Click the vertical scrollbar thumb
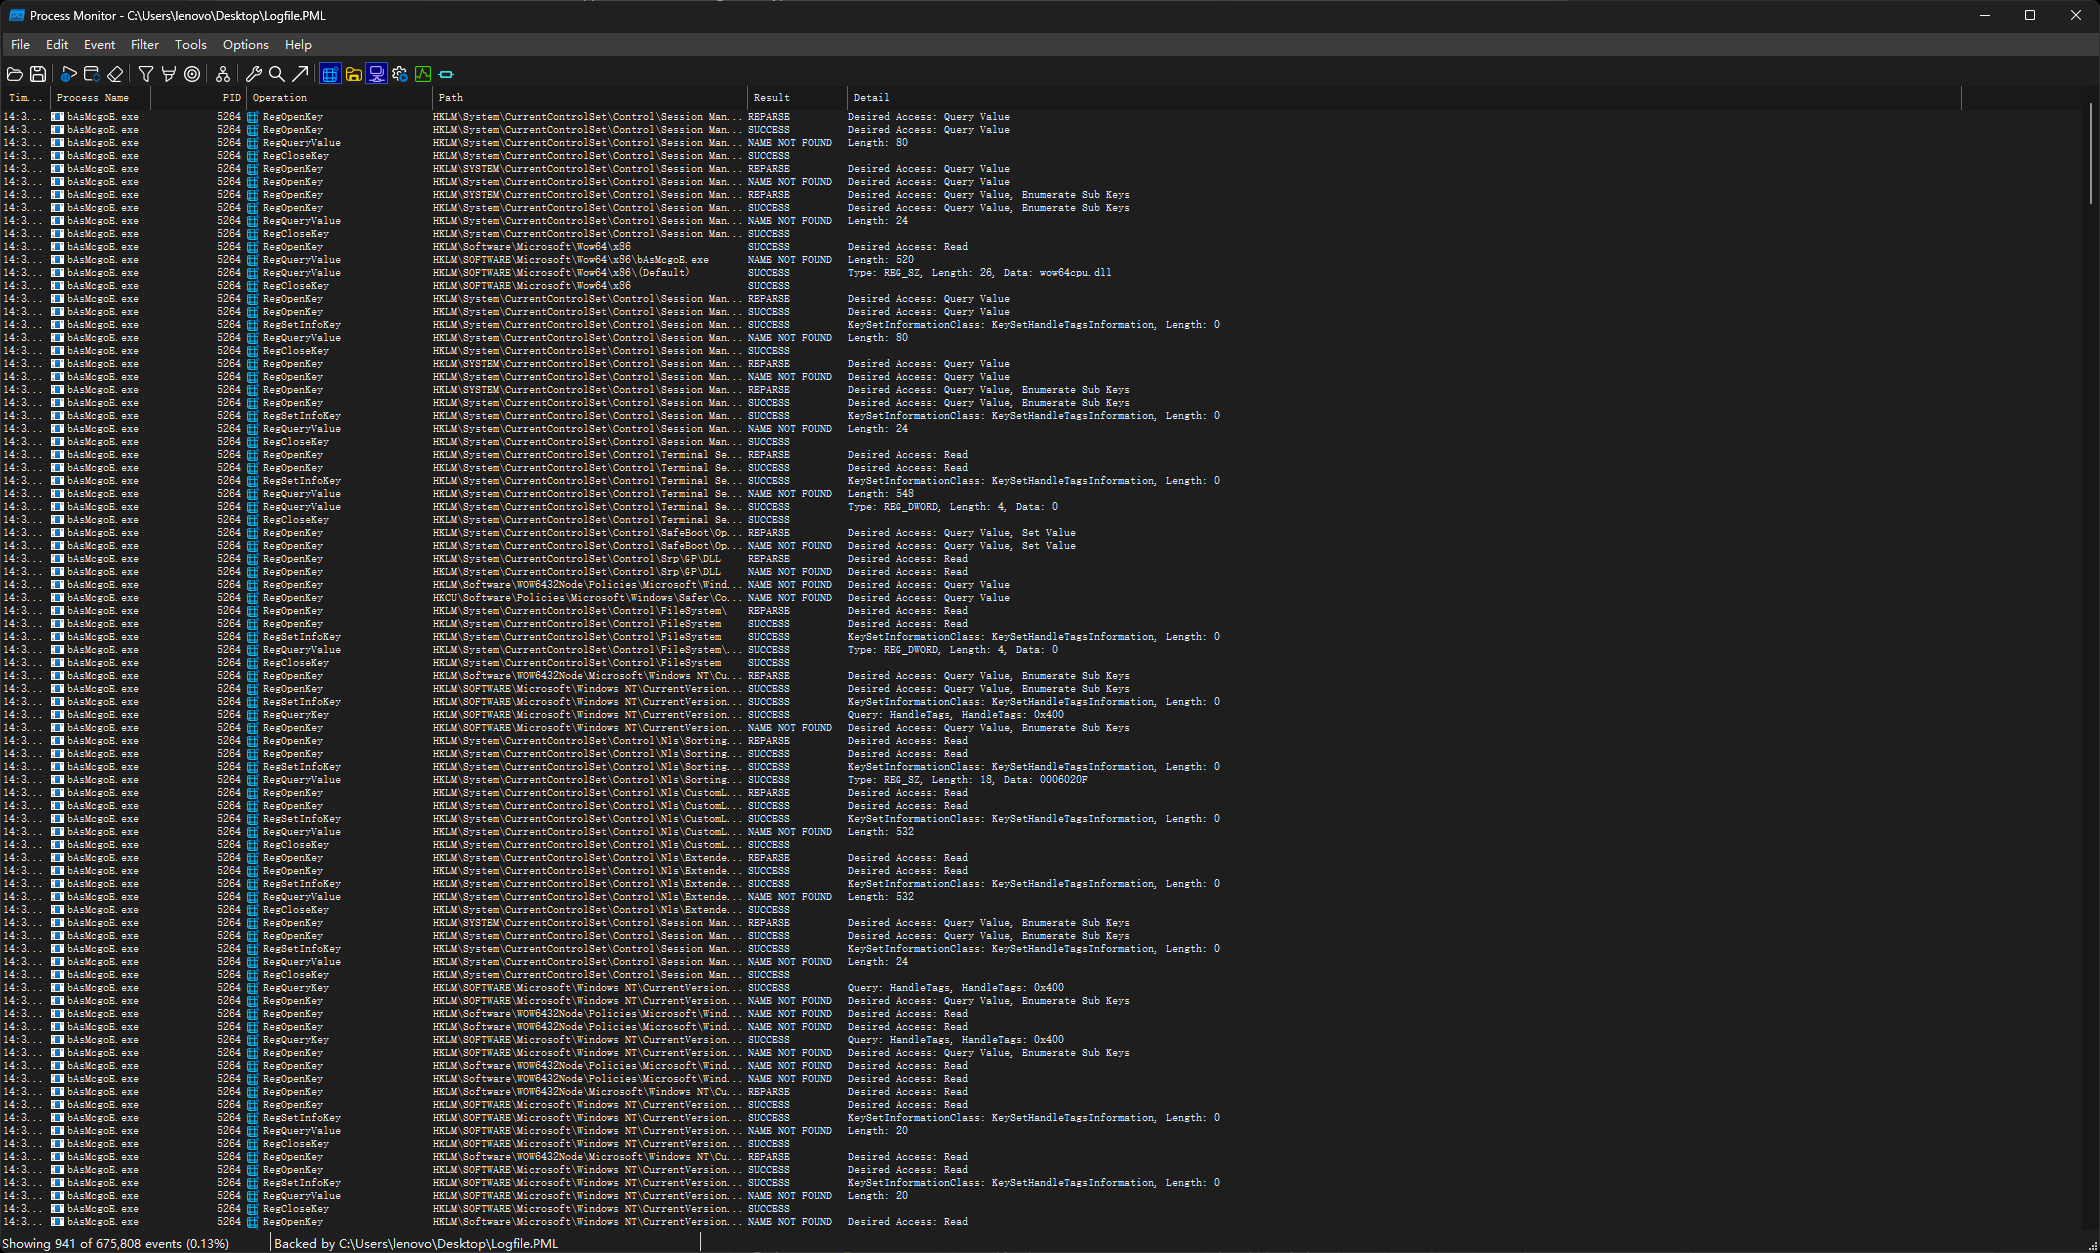 (x=2092, y=154)
